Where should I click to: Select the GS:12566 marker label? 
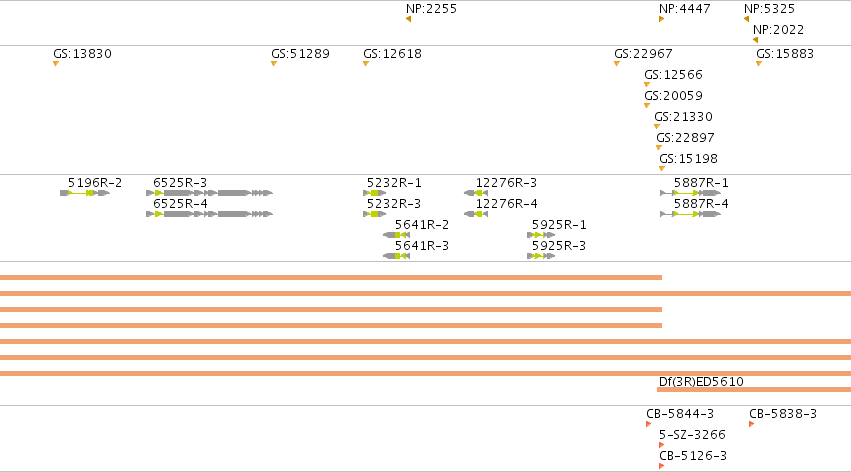click(x=673, y=75)
